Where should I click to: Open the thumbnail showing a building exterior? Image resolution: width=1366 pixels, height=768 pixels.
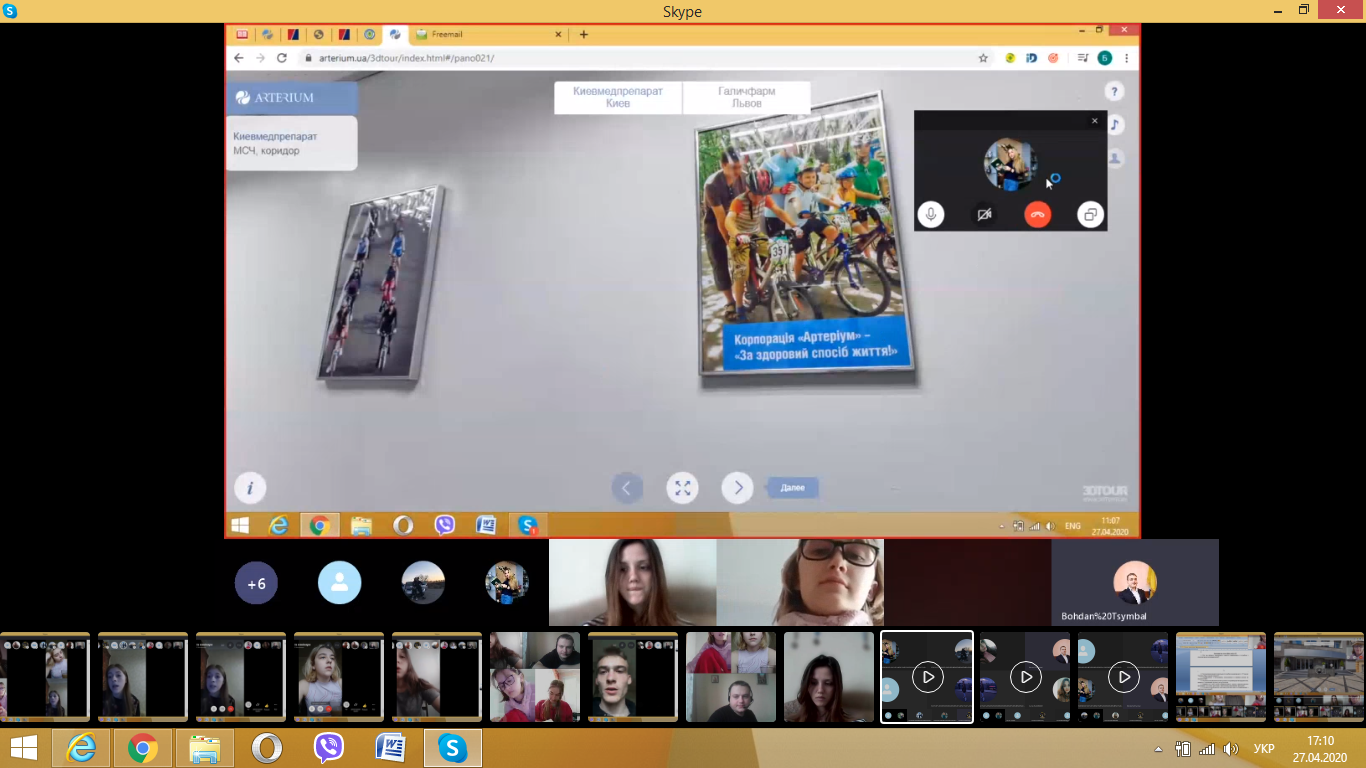point(1319,677)
